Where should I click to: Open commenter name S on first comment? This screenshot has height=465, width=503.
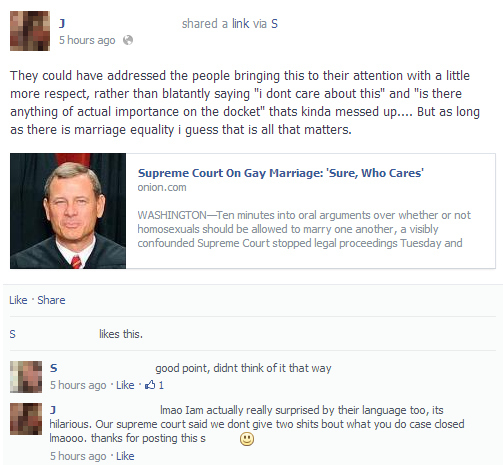[54, 368]
